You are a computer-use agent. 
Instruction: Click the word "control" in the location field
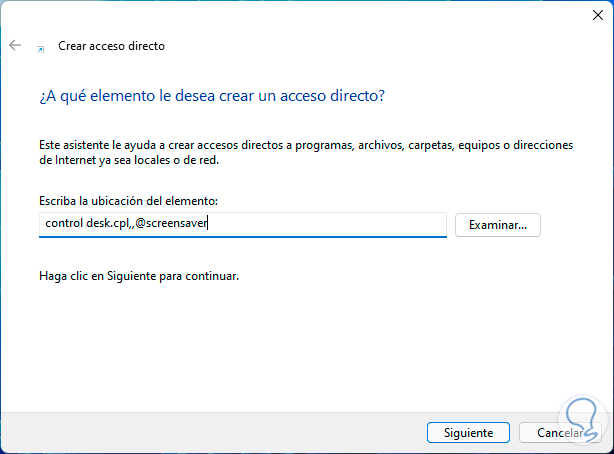65,224
